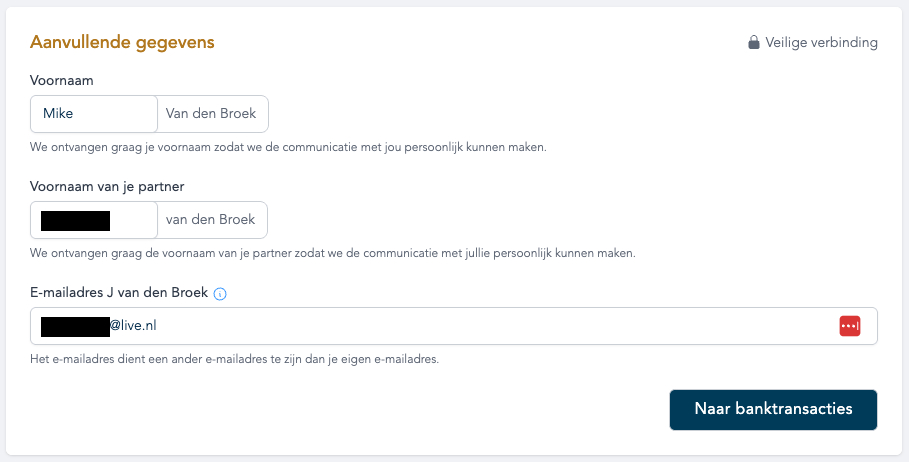909x462 pixels.
Task: Open the red password manager icon in email field
Action: [849, 326]
